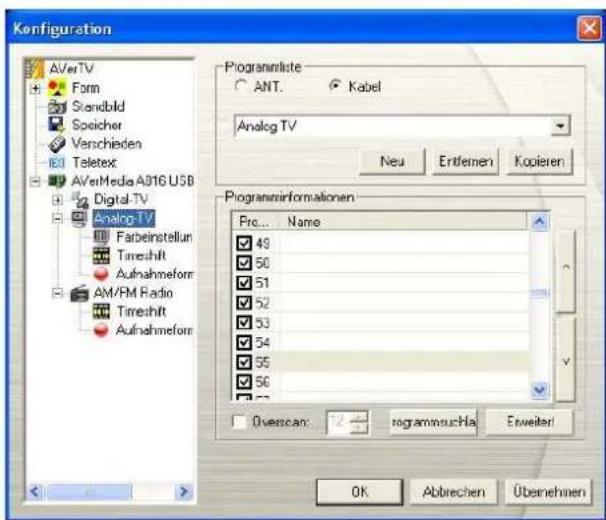Click the Overscan value spinner
The height and width of the screenshot is (520, 606).
358,423
